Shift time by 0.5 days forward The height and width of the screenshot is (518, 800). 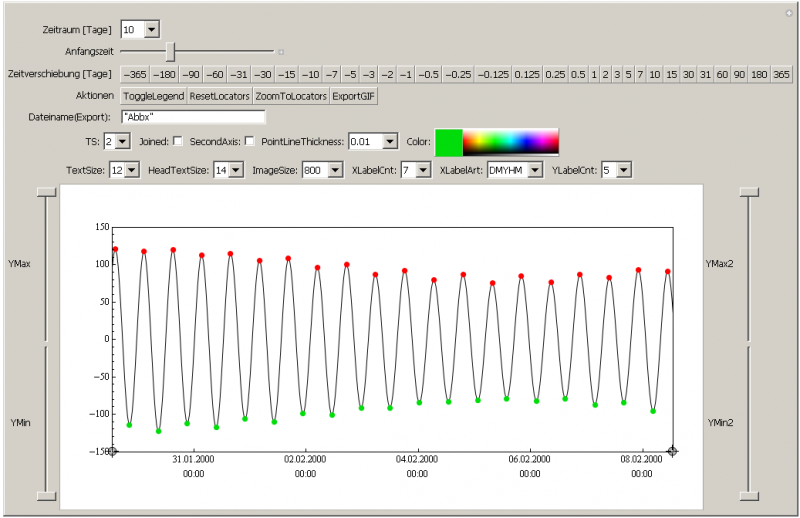pyautogui.click(x=578, y=75)
